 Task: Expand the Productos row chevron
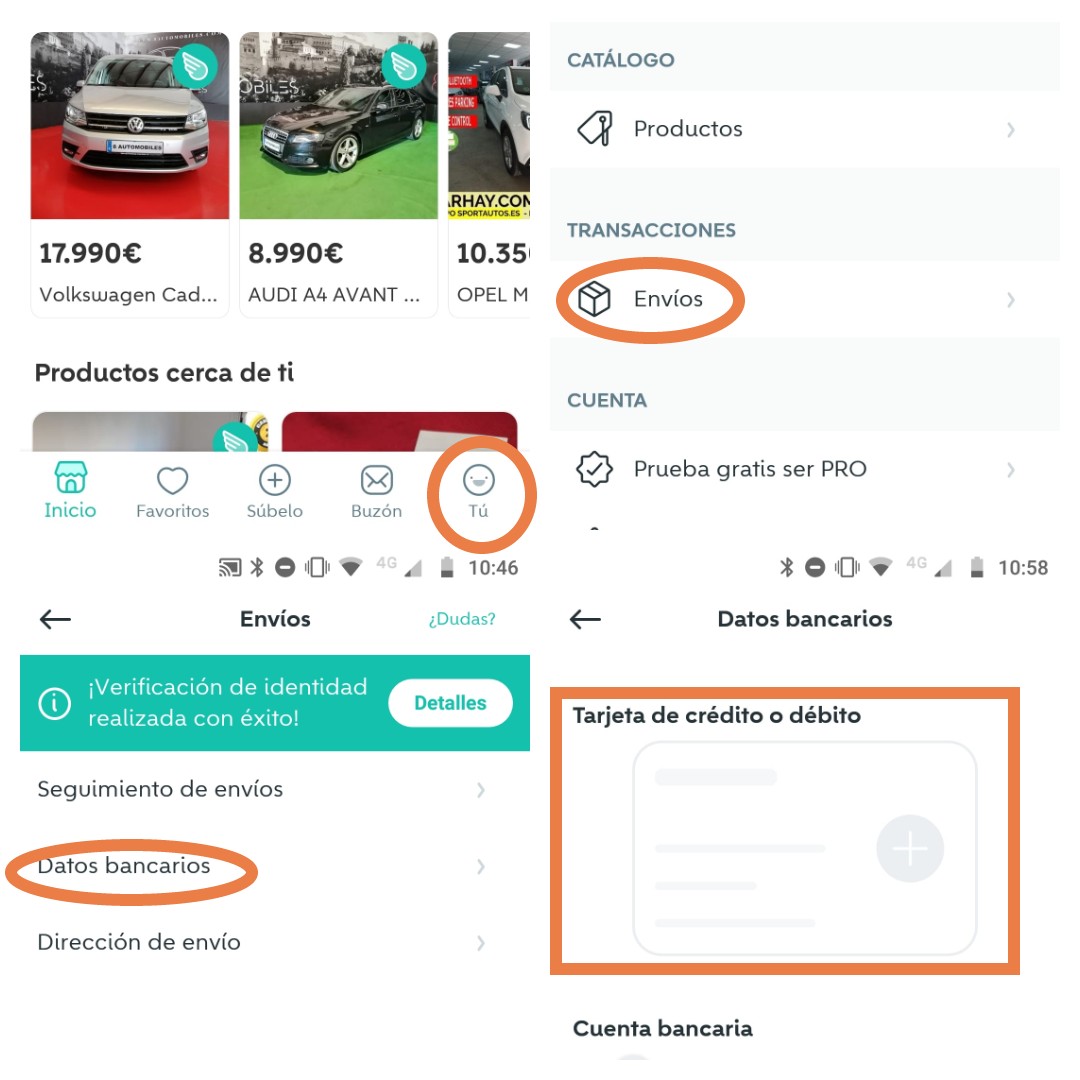[x=1011, y=129]
